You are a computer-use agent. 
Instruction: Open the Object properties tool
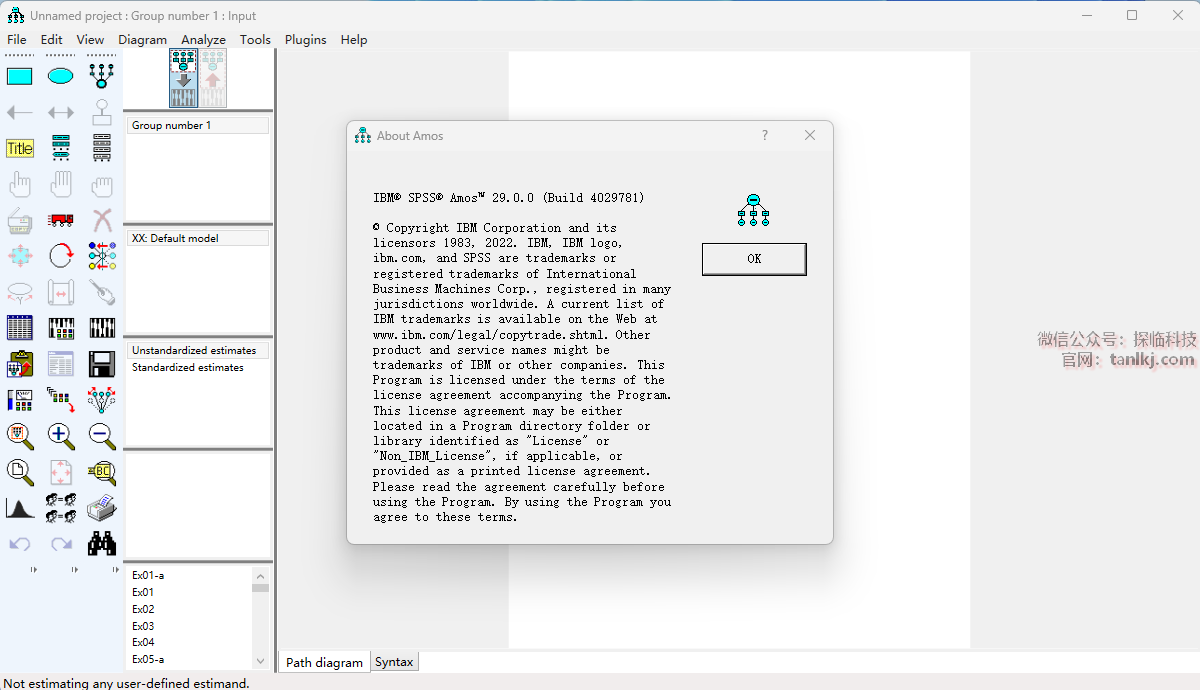[x=20, y=400]
